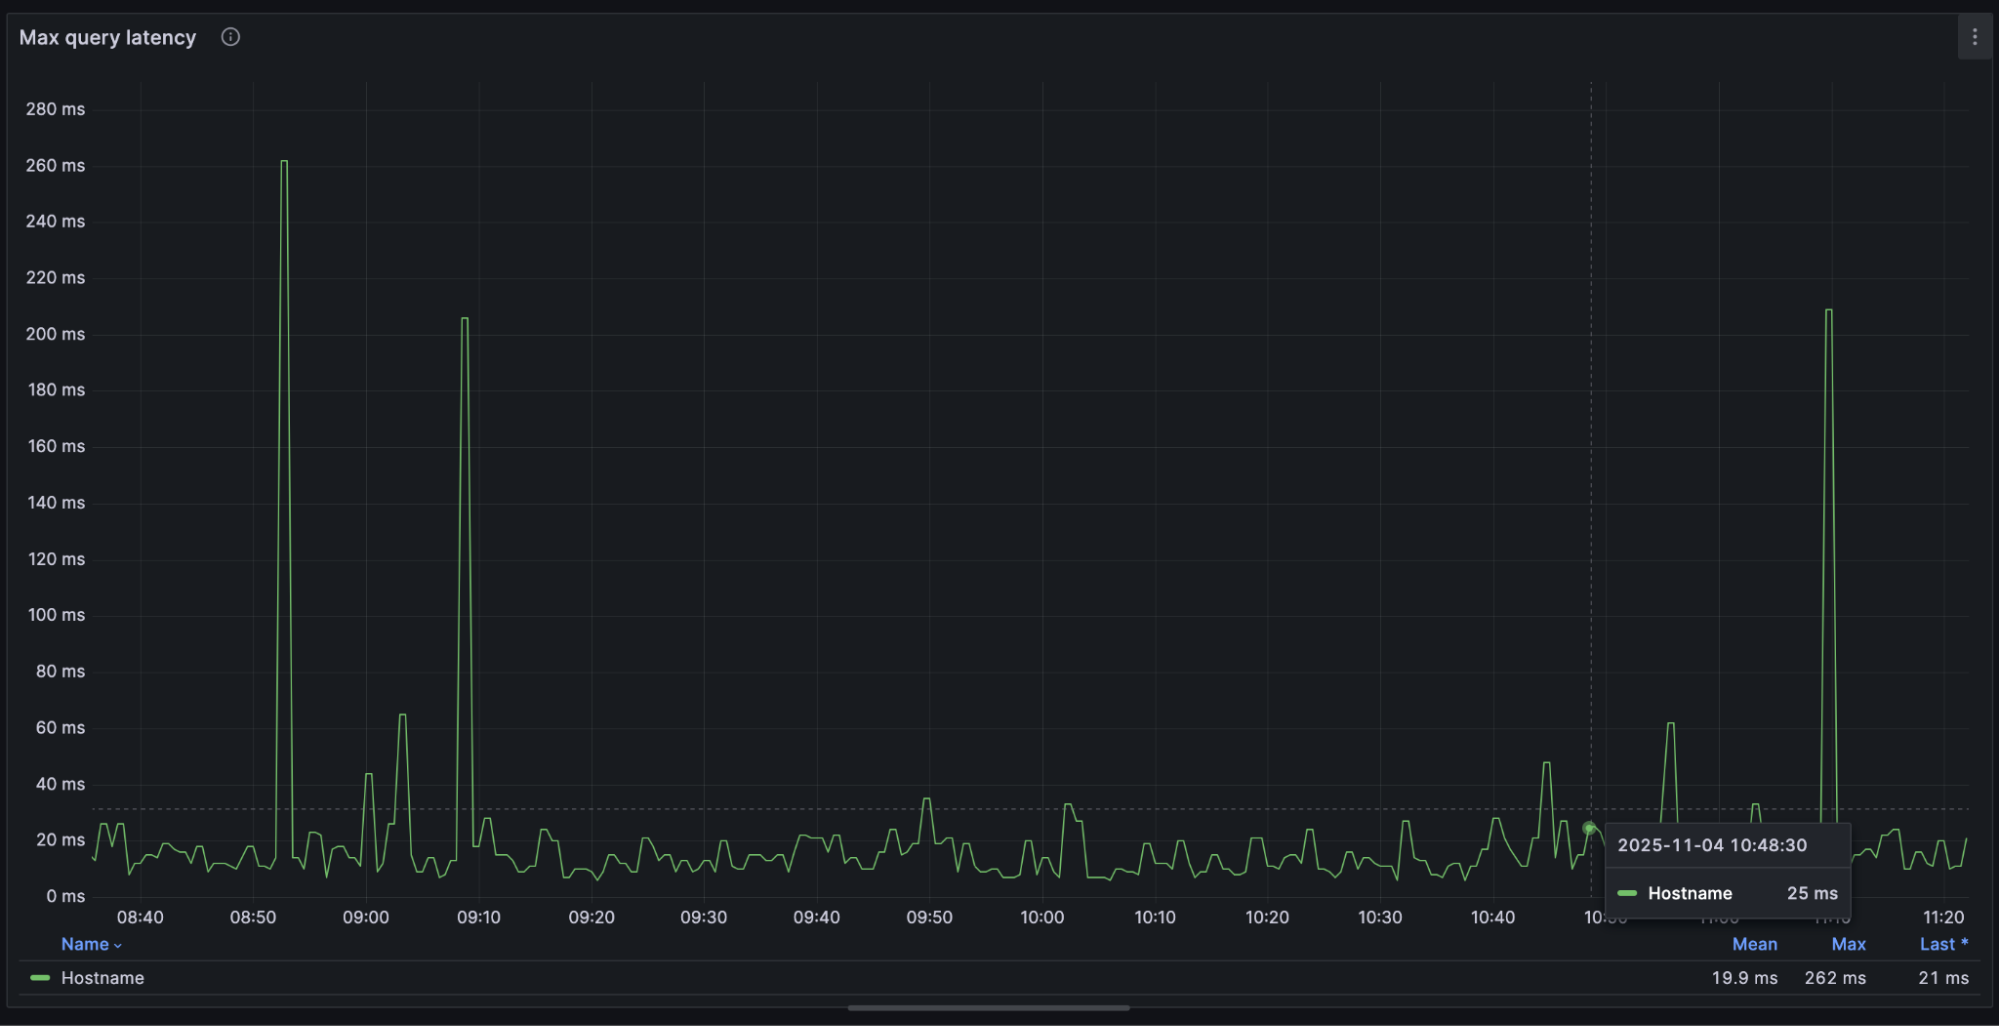This screenshot has height=1026, width=1999.
Task: Sort the legend by Max
Action: (1848, 944)
